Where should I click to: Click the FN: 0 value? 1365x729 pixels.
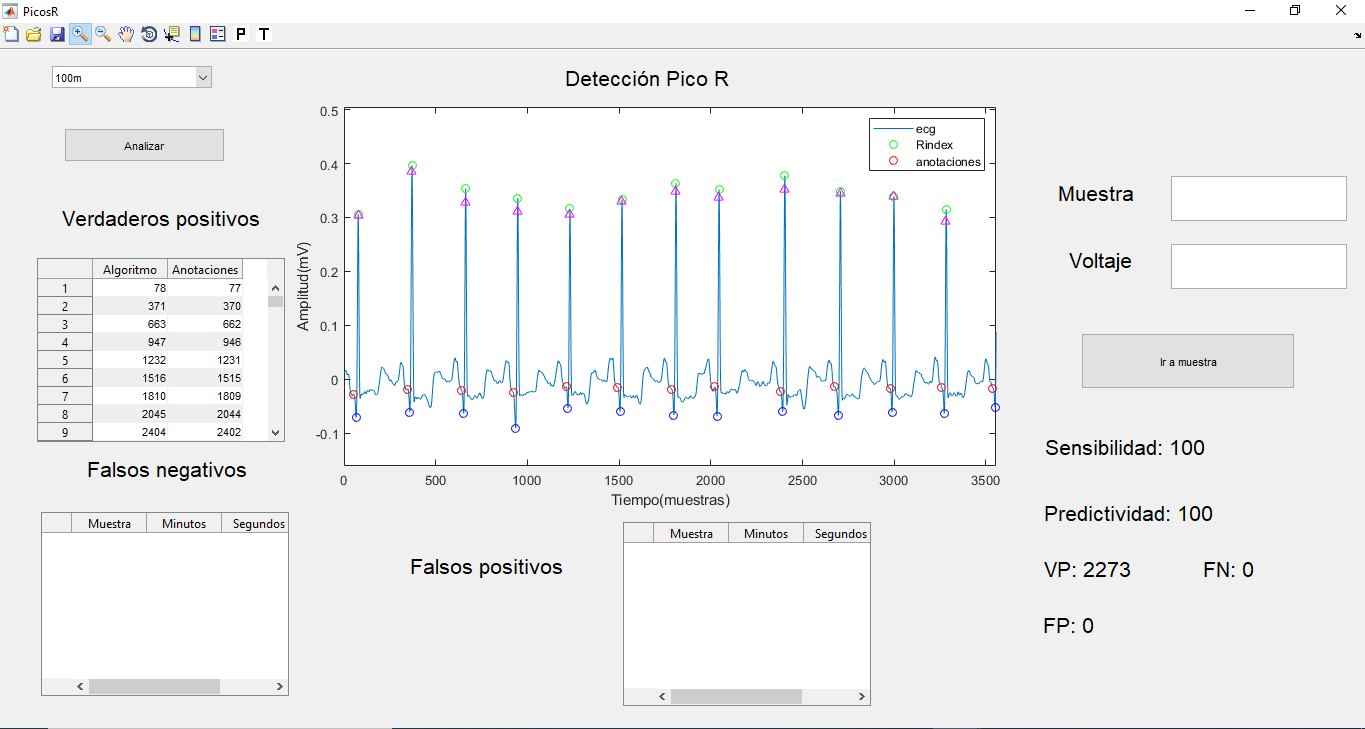tap(1228, 570)
